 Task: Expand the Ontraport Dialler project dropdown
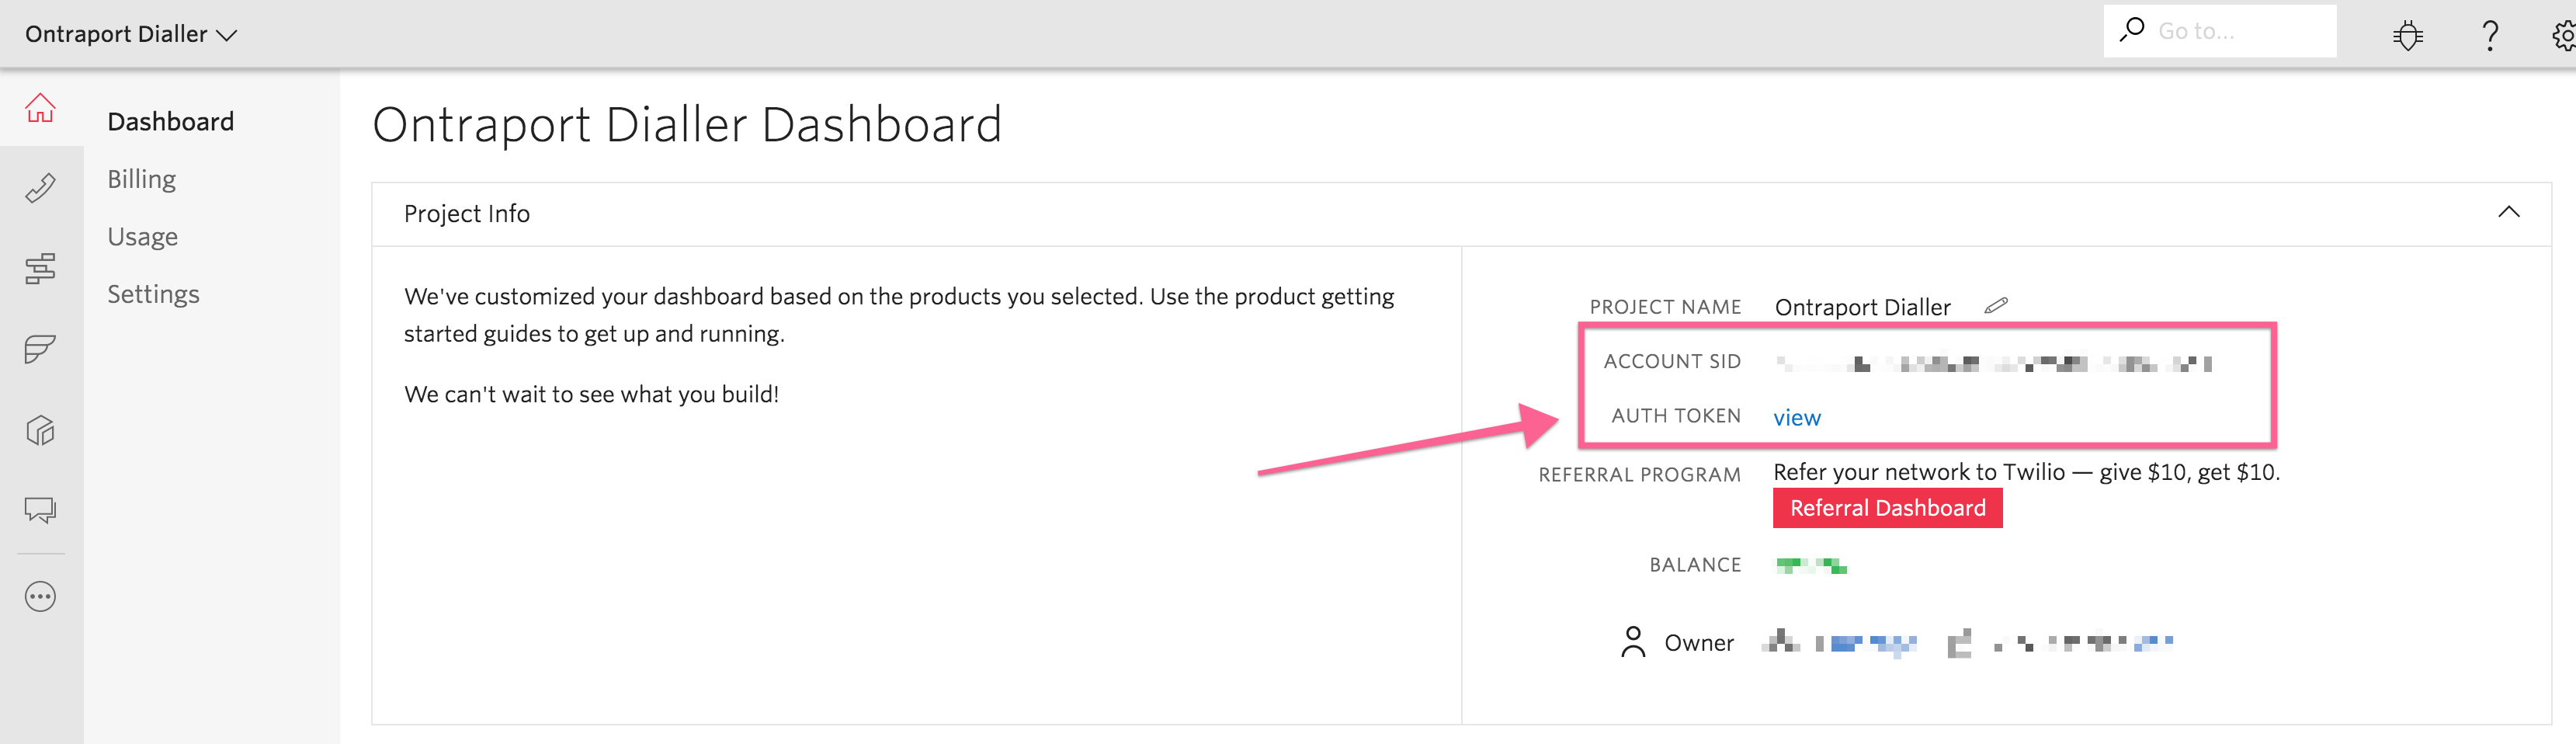(x=131, y=34)
